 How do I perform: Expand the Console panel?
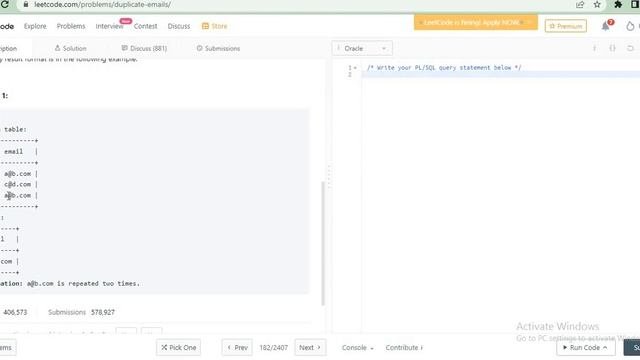pyautogui.click(x=358, y=348)
